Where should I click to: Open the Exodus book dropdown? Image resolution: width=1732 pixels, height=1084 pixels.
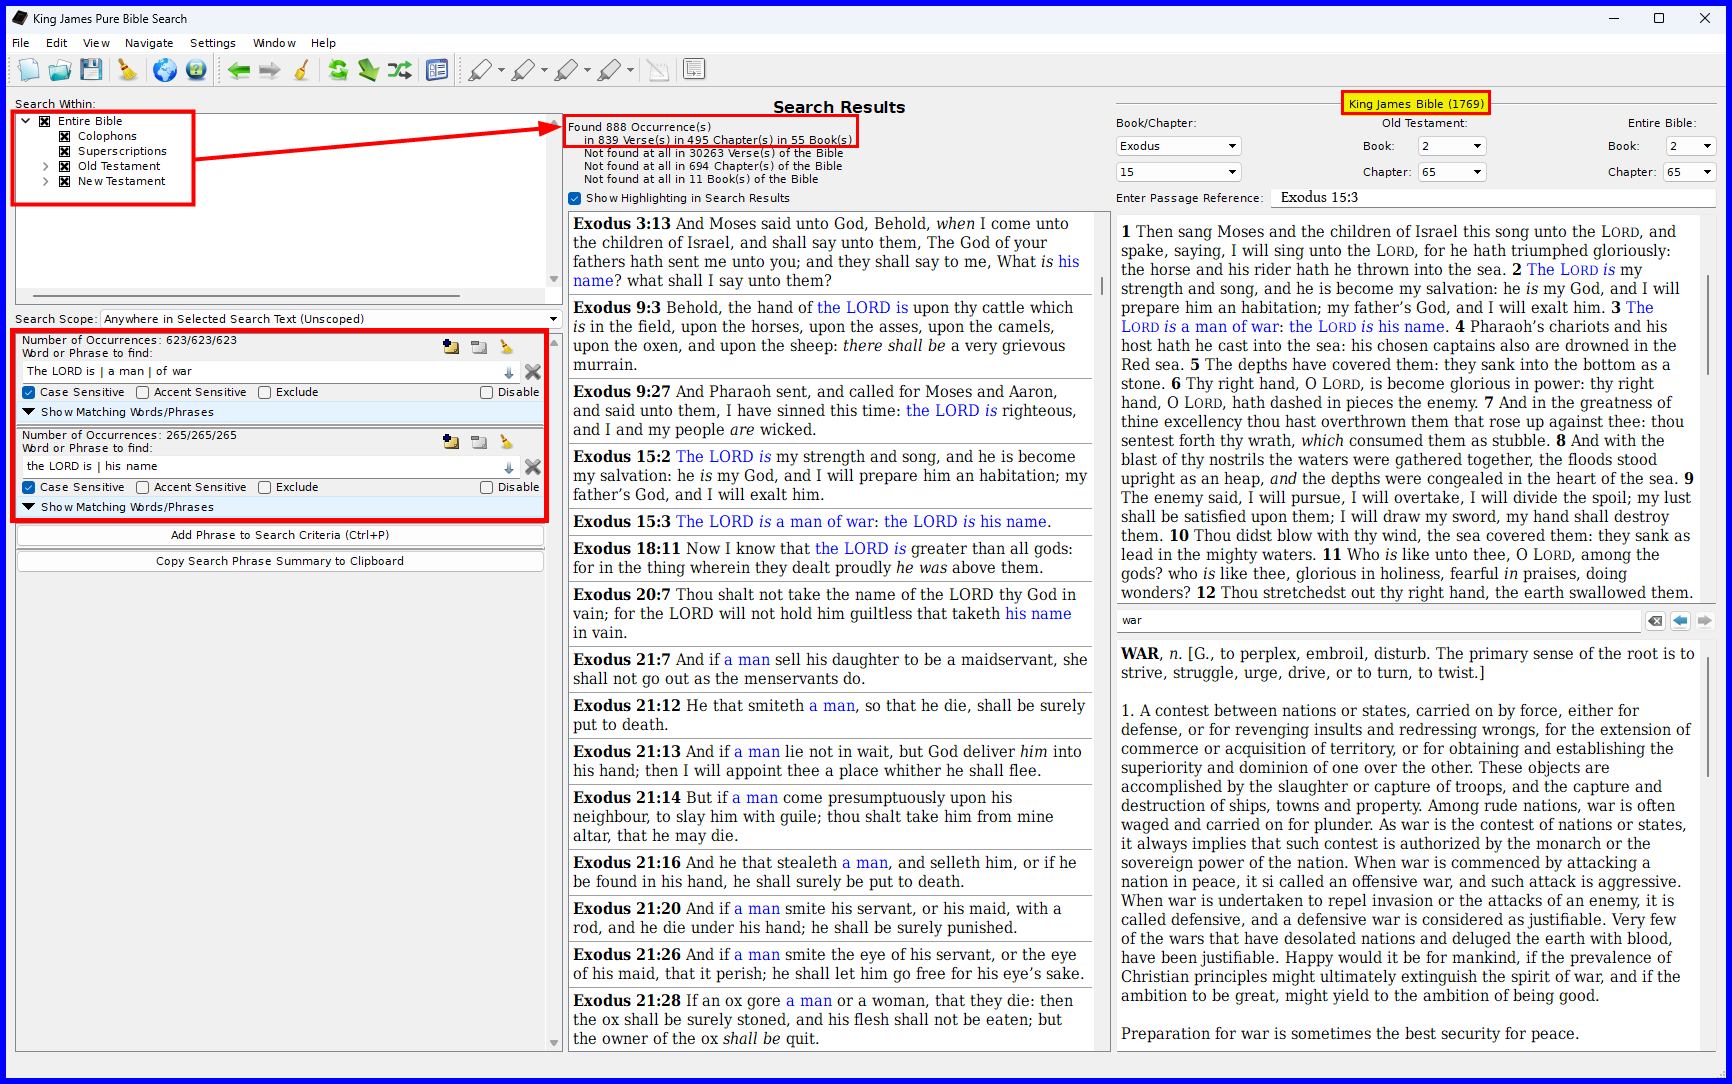point(1178,146)
